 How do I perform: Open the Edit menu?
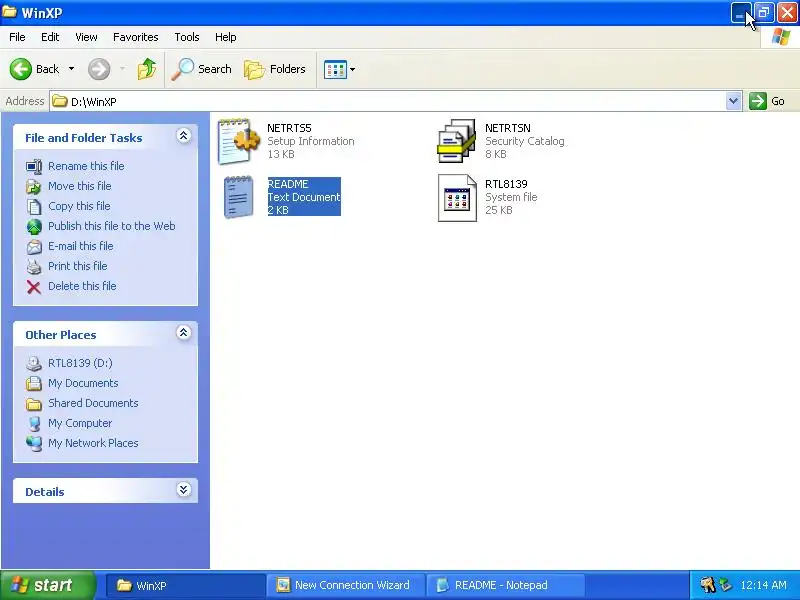pos(50,37)
